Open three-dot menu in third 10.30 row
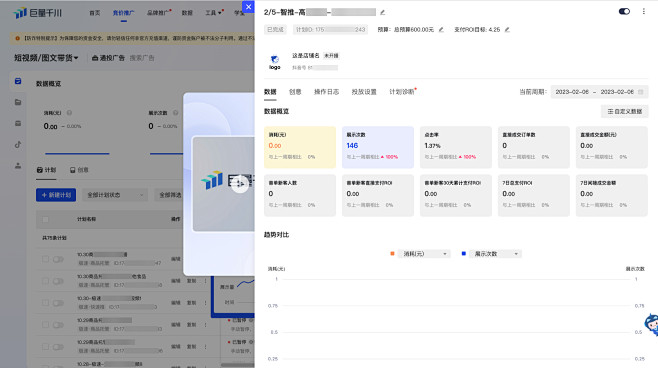The height and width of the screenshot is (368, 658). click(206, 303)
